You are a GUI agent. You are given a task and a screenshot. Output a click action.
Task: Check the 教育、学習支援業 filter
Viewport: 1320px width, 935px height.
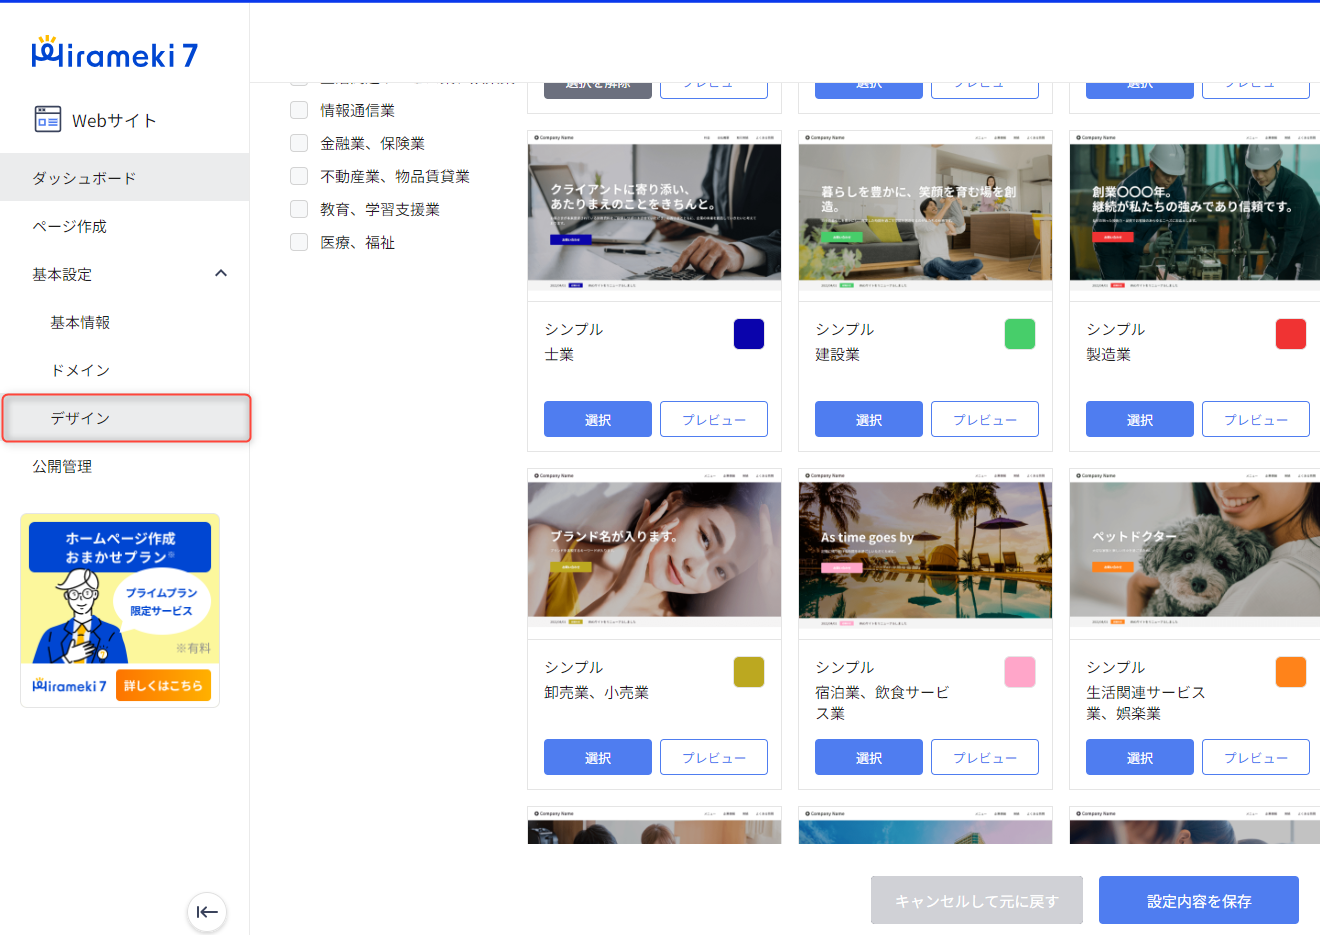(x=299, y=209)
